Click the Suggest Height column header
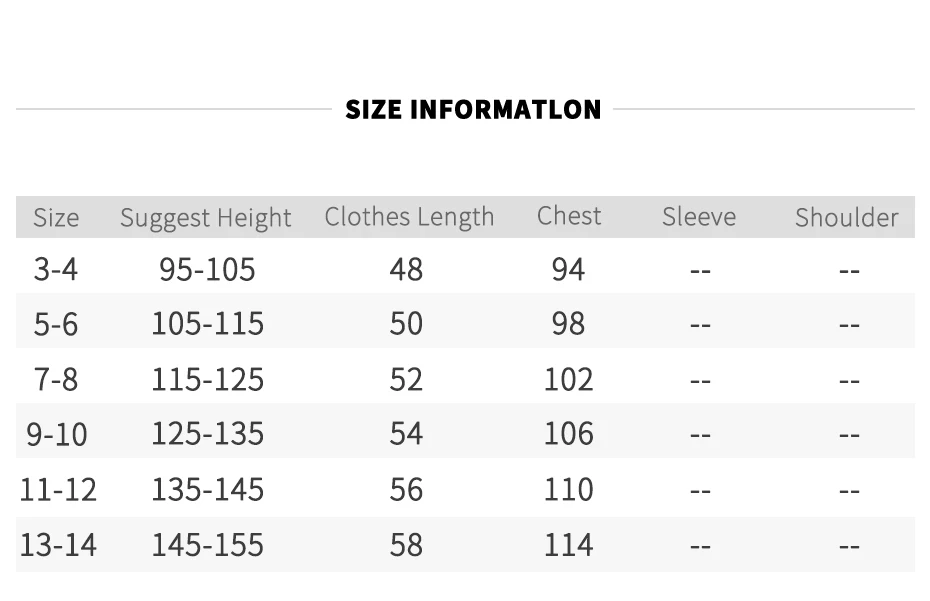 [206, 218]
